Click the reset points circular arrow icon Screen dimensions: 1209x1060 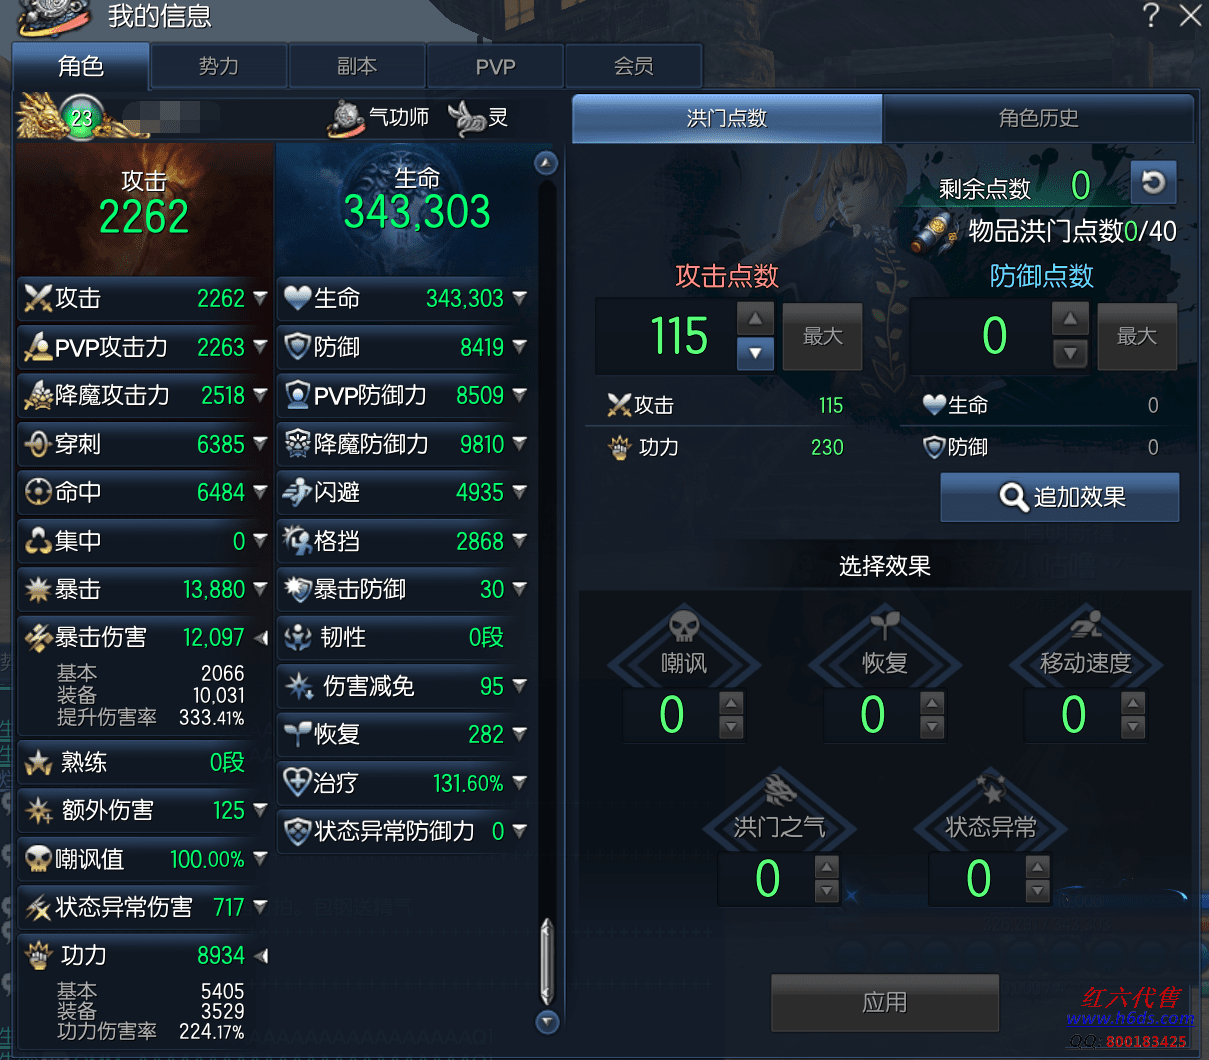point(1153,182)
